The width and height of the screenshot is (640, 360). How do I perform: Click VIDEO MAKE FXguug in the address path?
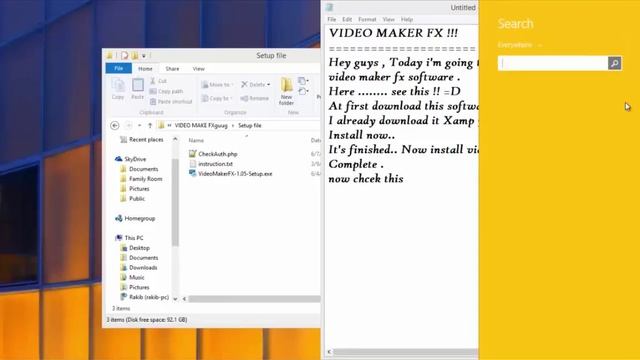click(201, 125)
